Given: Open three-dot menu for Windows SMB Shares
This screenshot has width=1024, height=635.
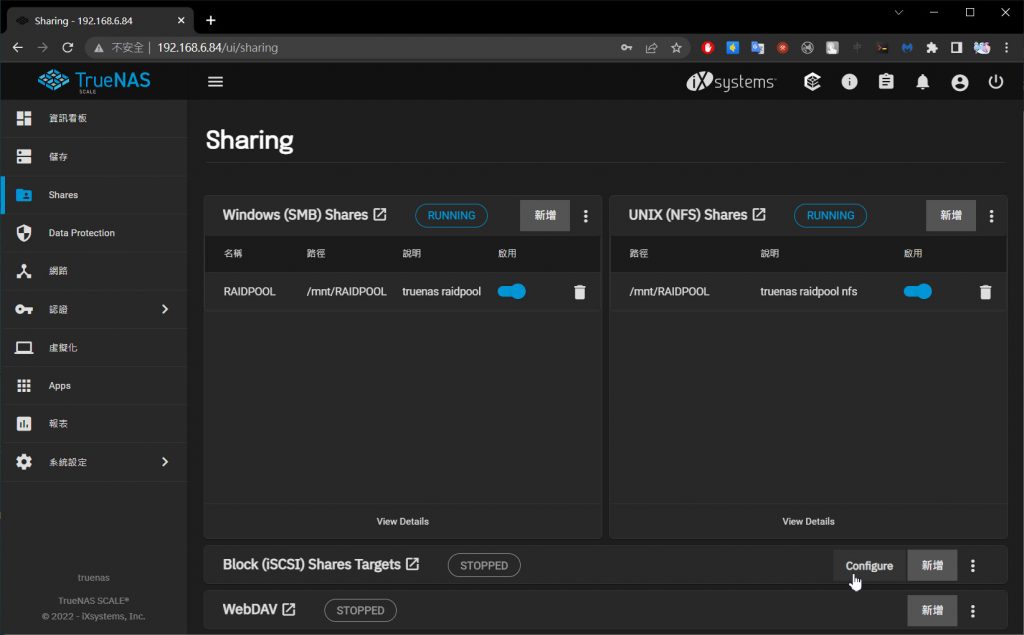Looking at the screenshot, I should pyautogui.click(x=586, y=215).
